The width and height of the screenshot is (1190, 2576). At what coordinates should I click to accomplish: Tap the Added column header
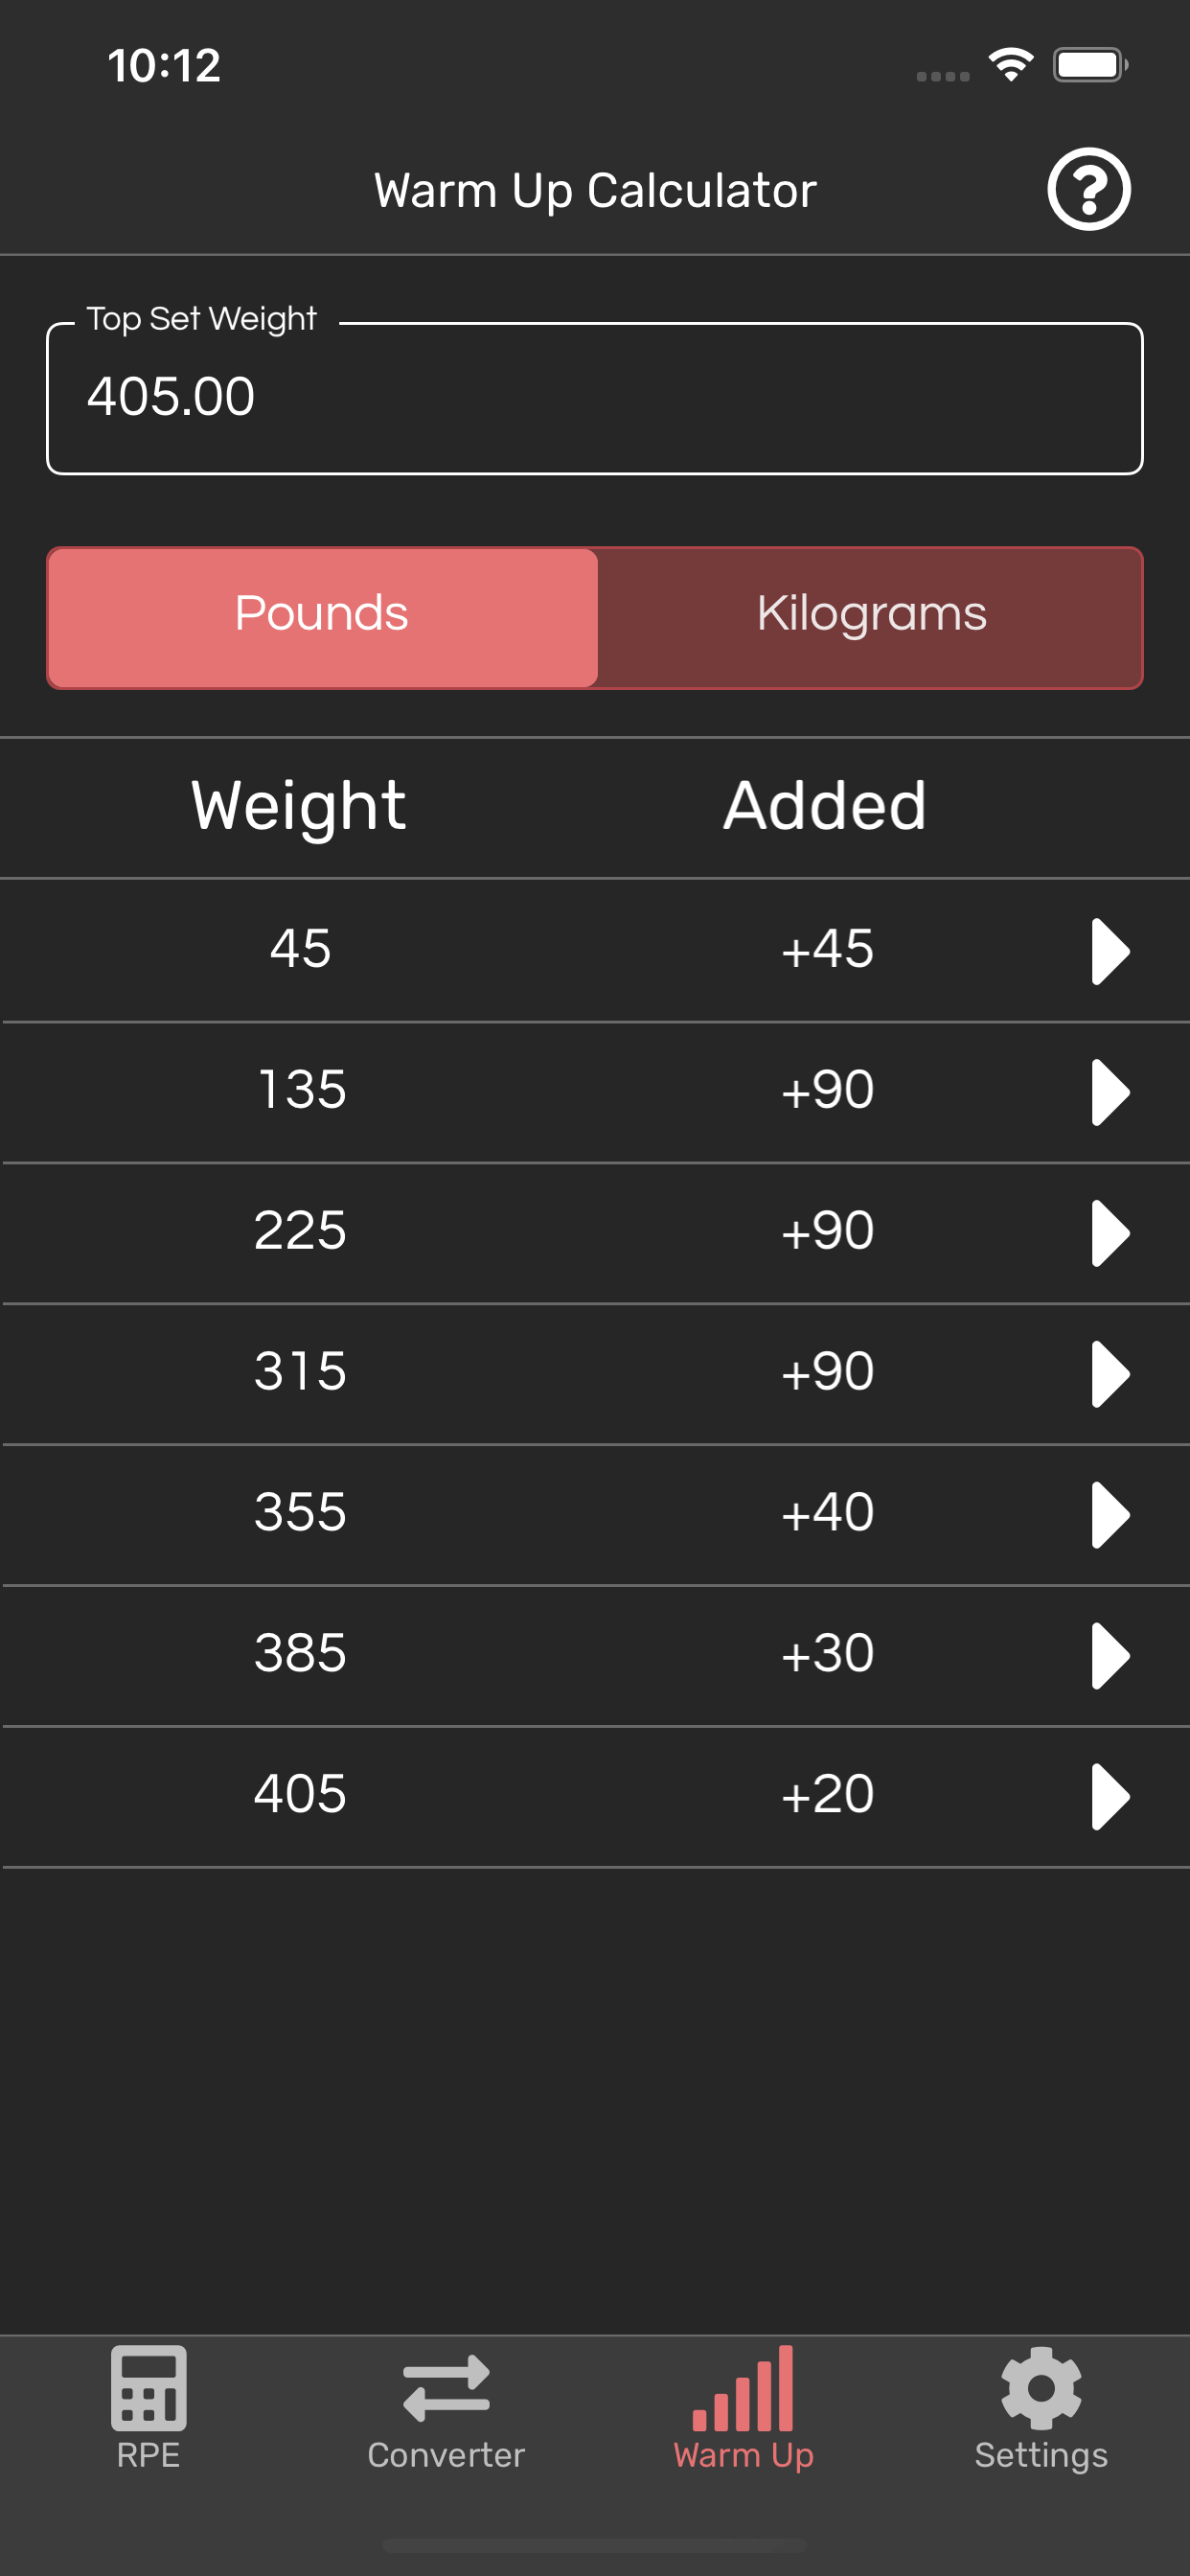point(825,806)
